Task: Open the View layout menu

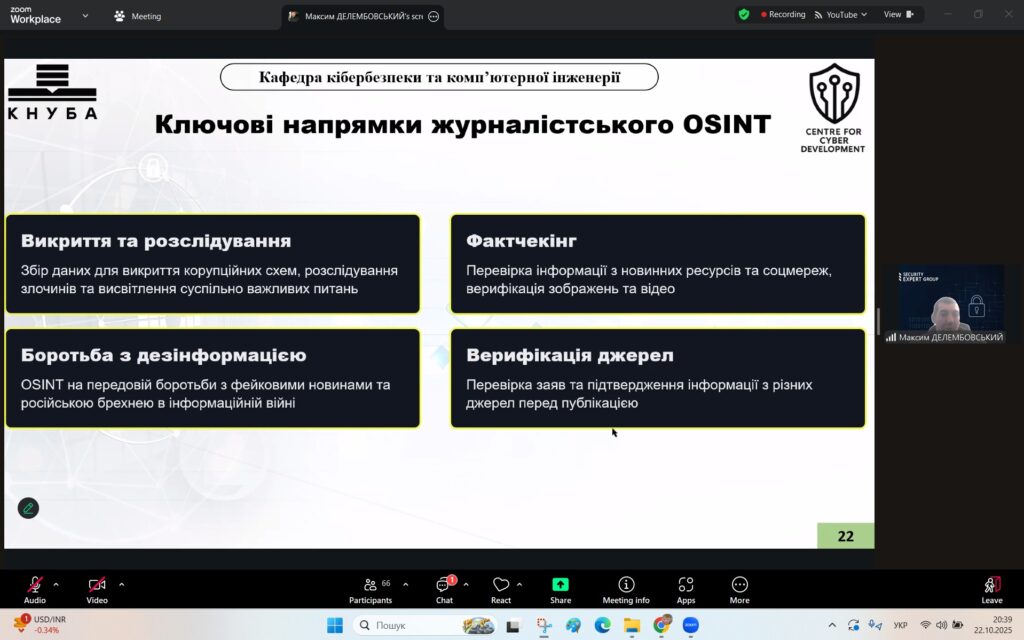Action: click(x=898, y=15)
